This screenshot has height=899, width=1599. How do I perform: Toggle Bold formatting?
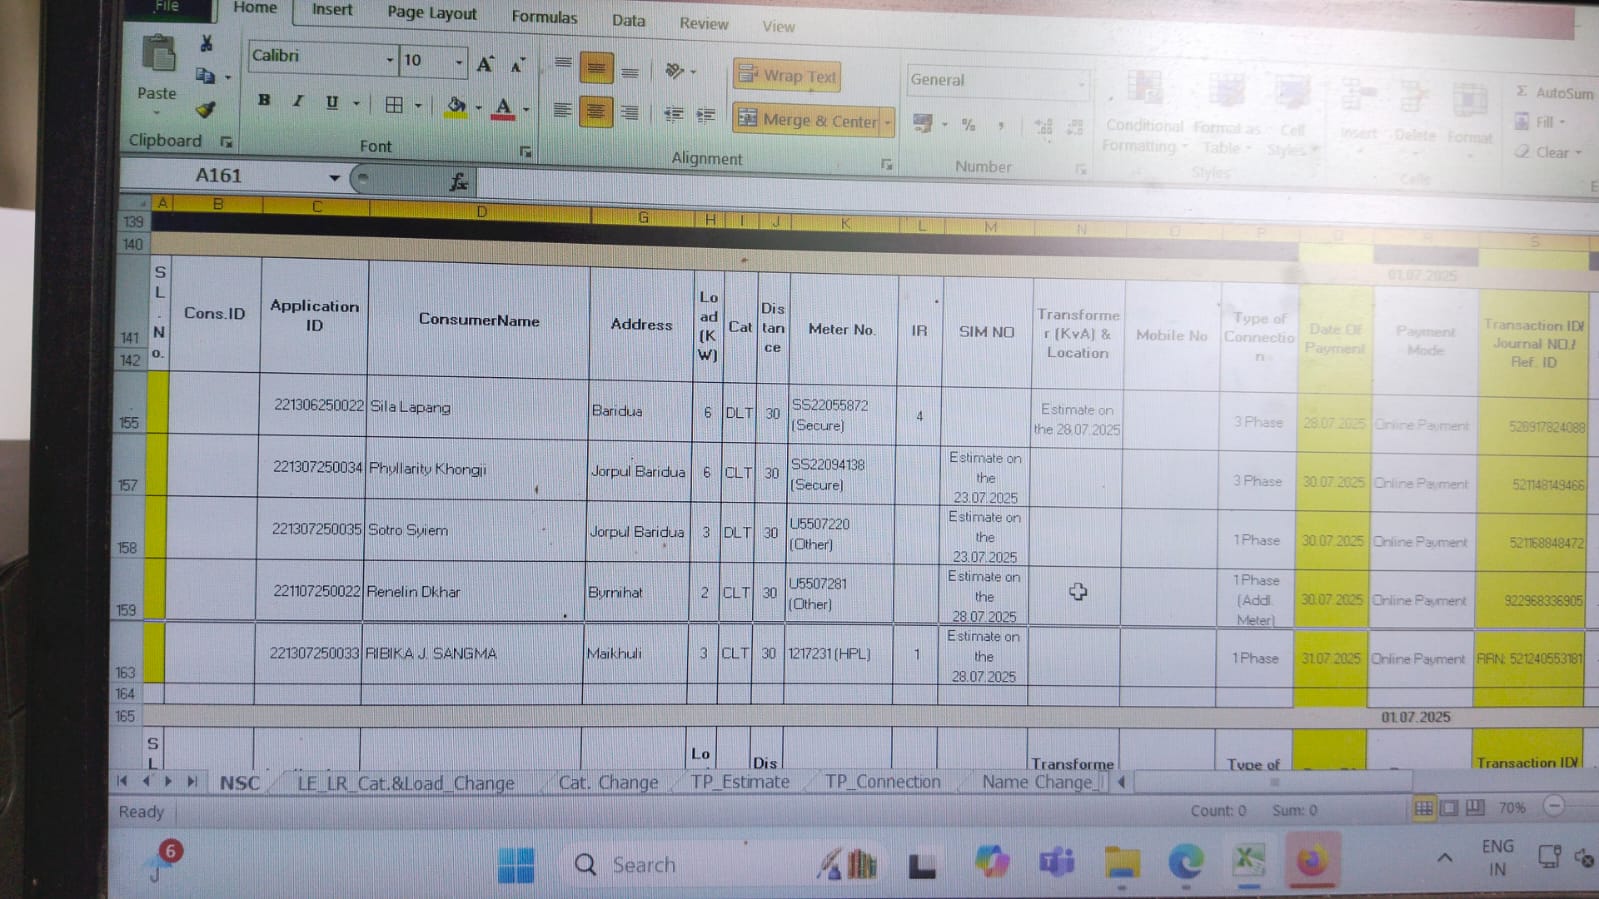tap(264, 100)
